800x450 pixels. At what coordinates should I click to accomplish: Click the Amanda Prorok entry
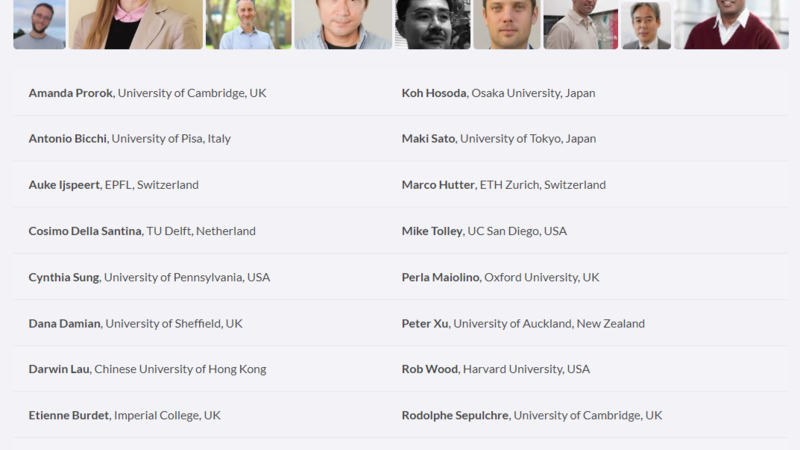point(147,93)
